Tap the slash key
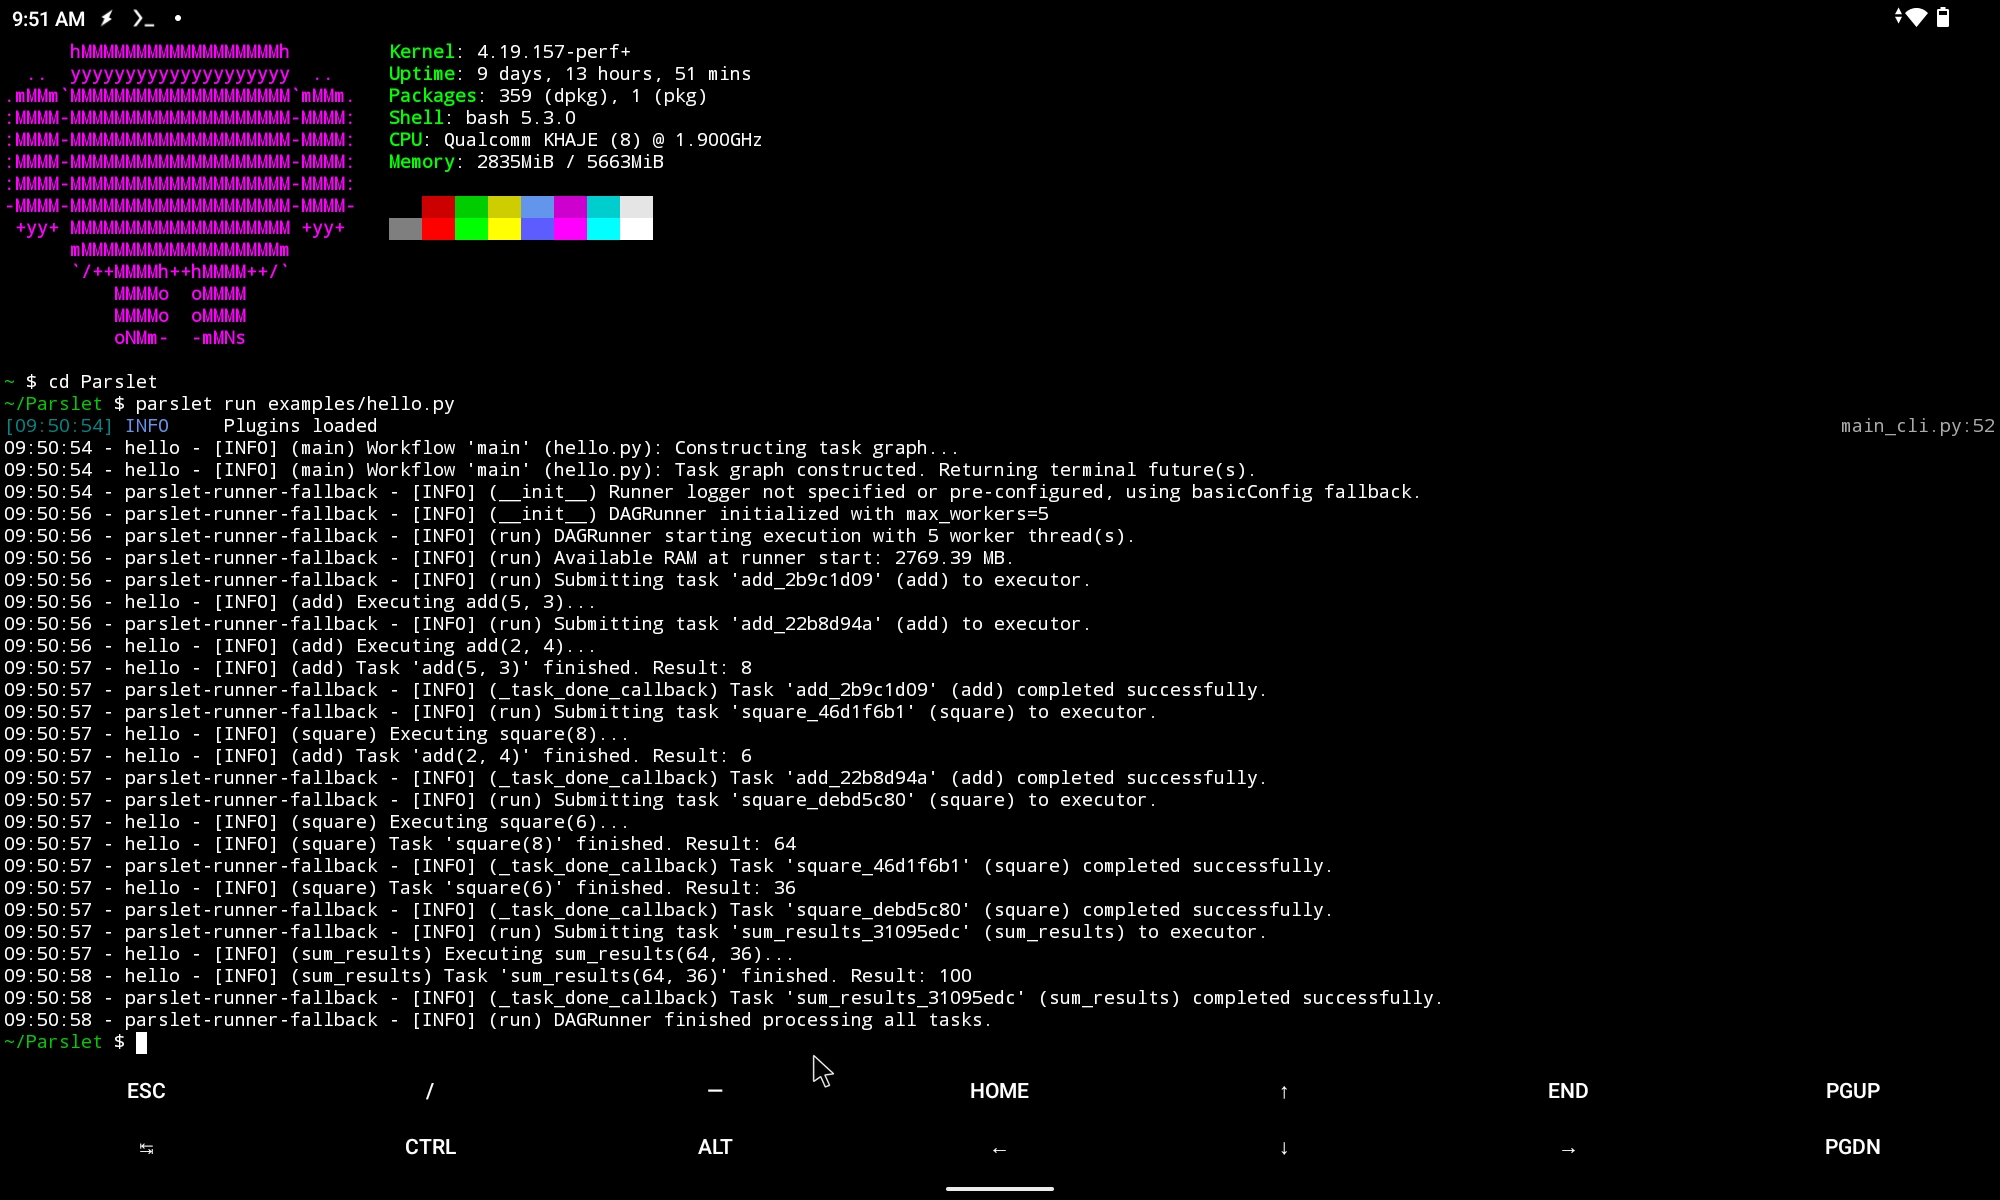Screen dimensions: 2000x1200 [x=430, y=1091]
